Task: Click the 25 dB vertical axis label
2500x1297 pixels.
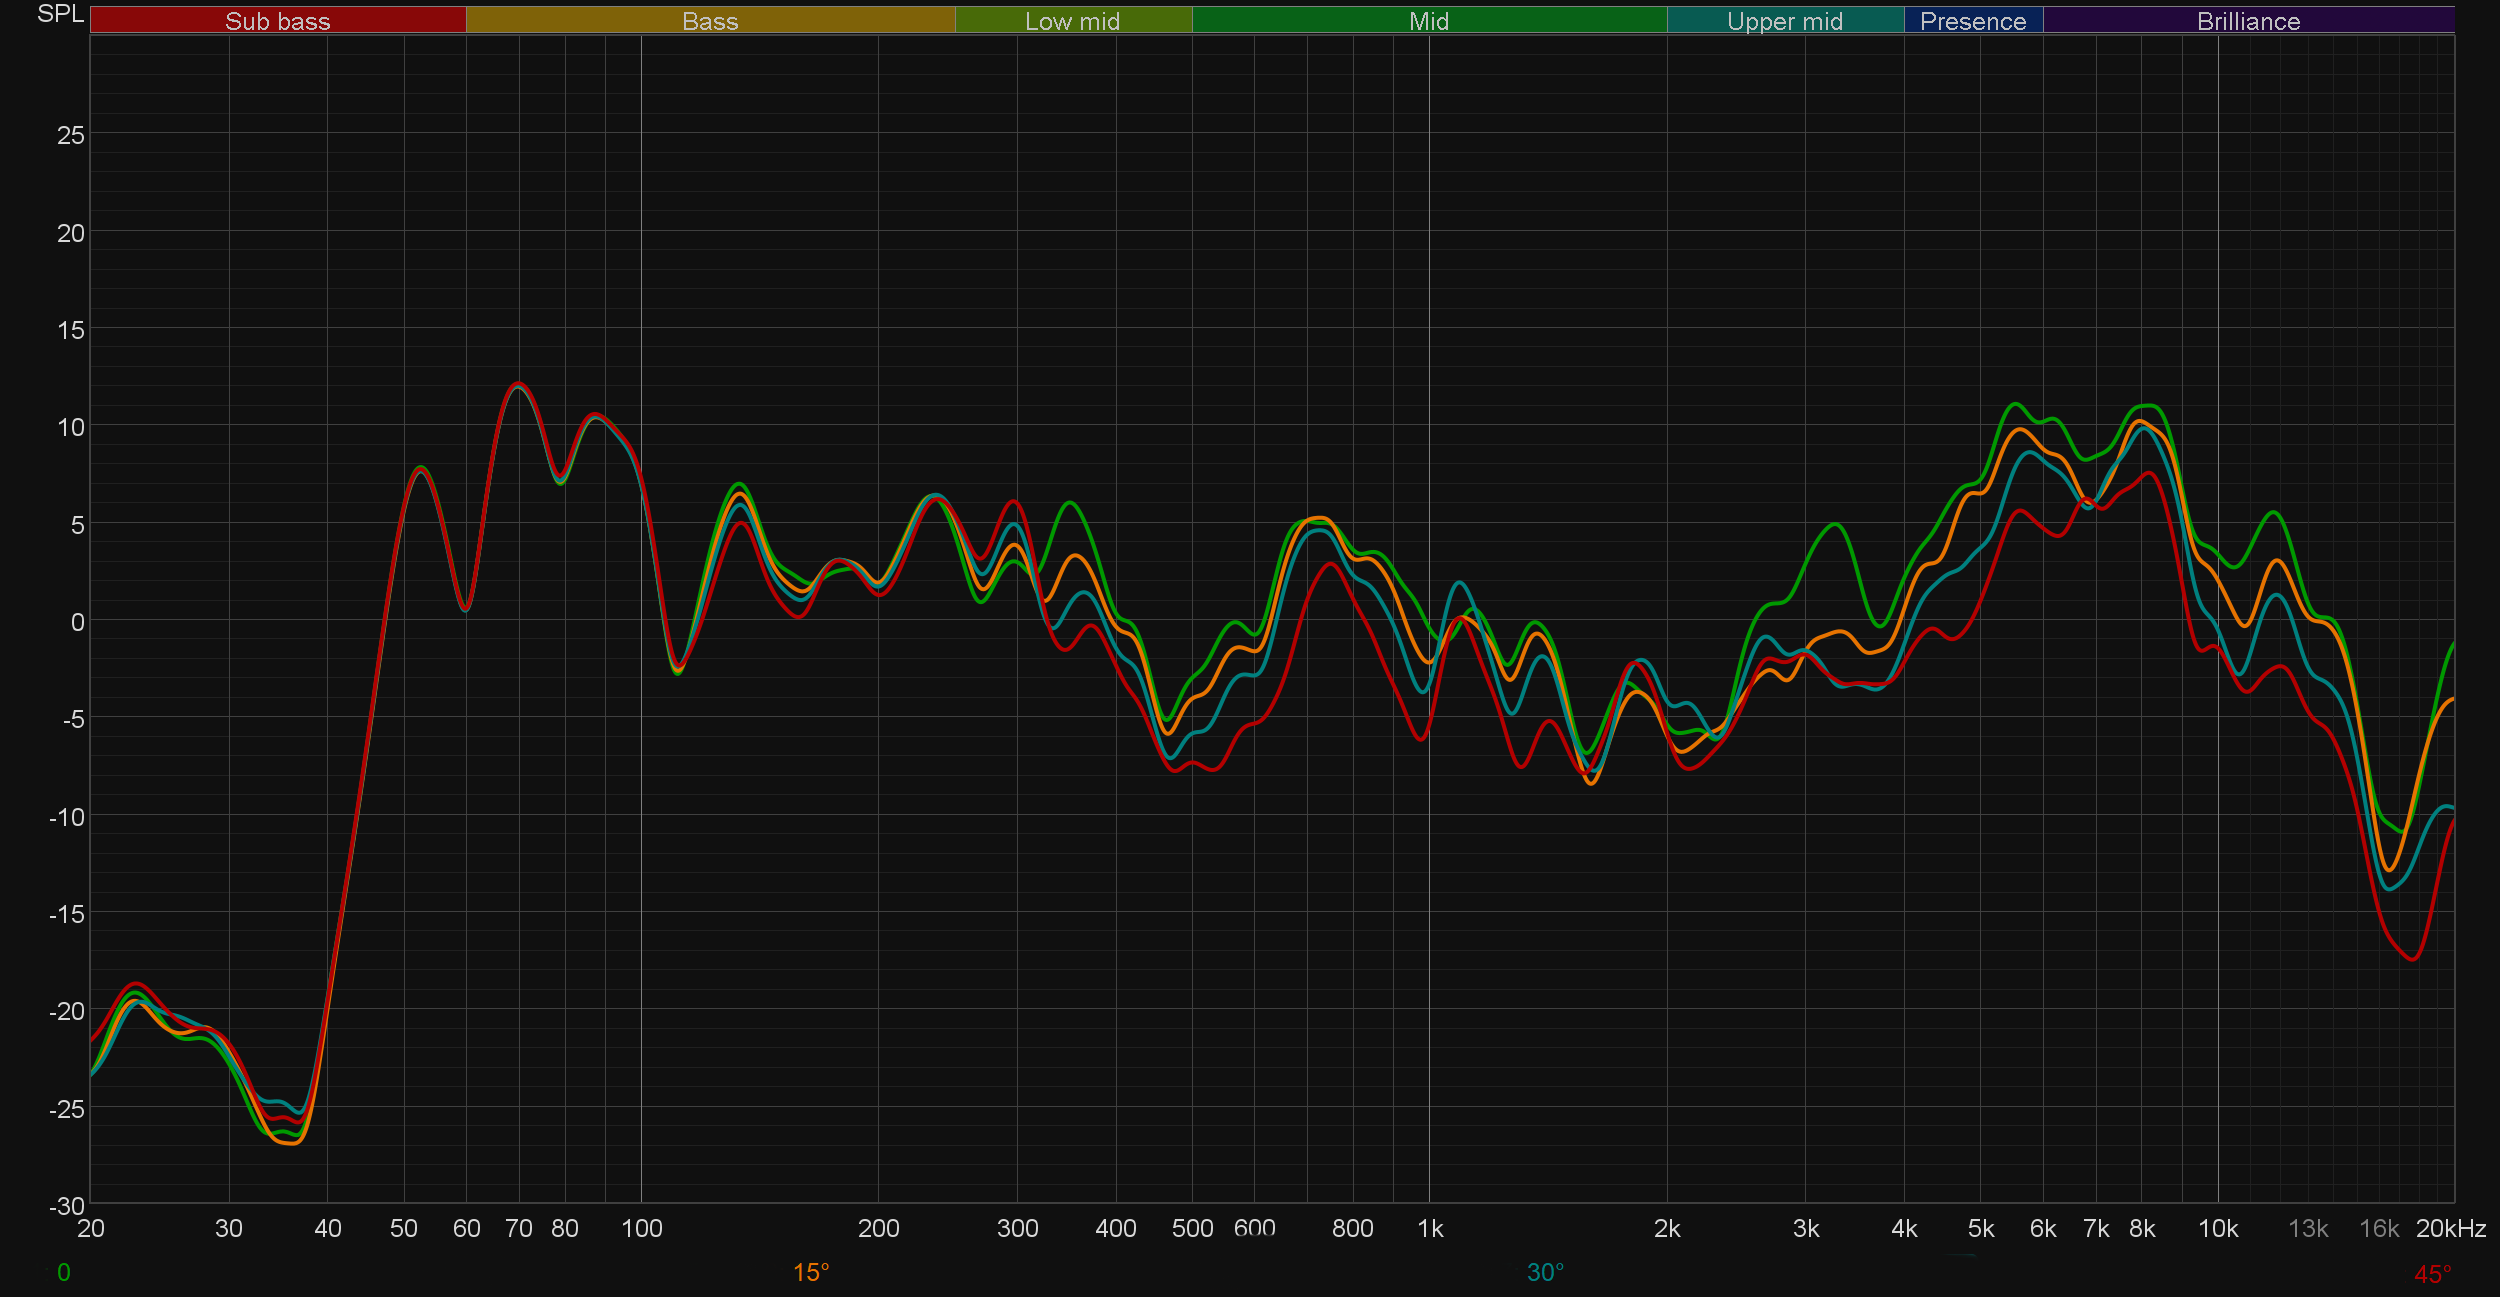Action: 71,135
